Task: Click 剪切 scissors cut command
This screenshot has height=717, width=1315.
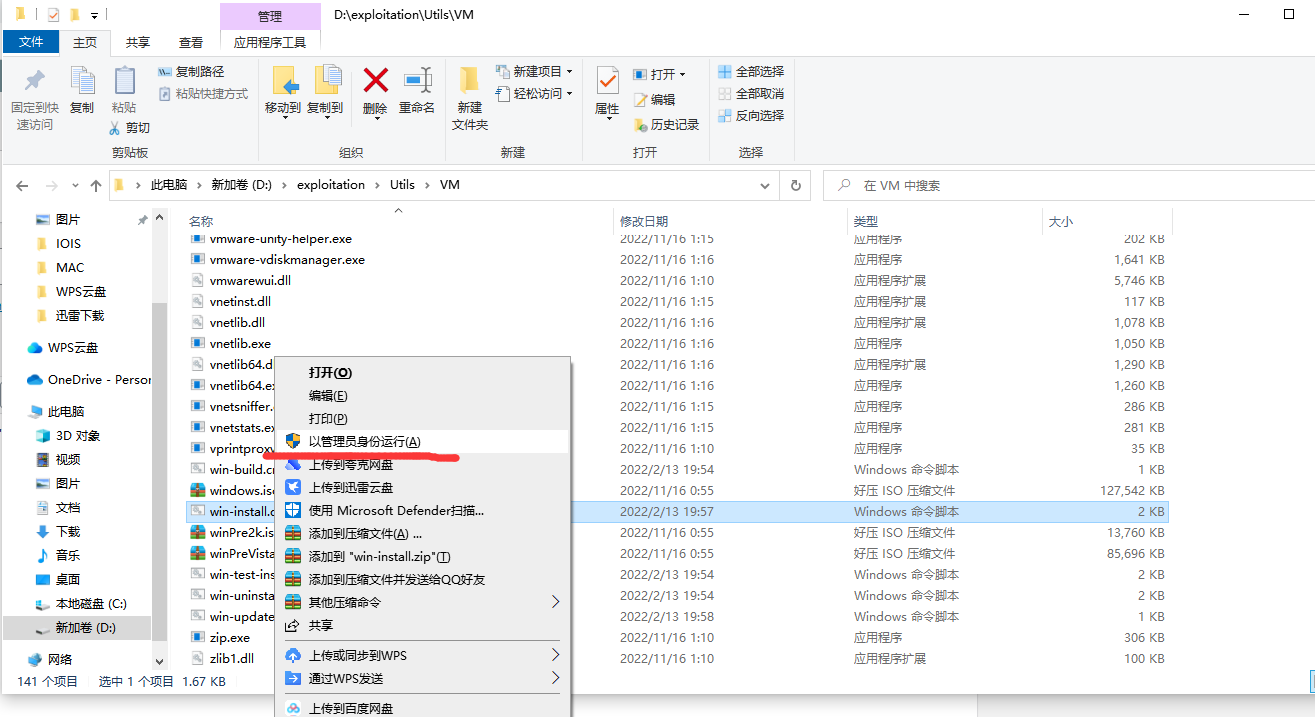Action: click(x=130, y=128)
